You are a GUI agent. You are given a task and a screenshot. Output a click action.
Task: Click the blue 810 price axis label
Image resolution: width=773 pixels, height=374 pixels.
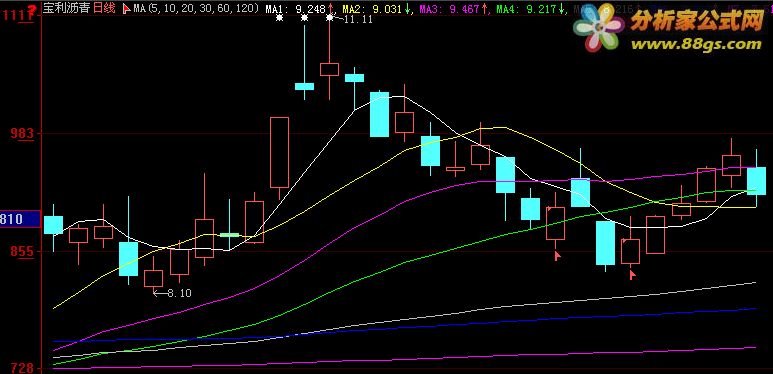(20, 219)
